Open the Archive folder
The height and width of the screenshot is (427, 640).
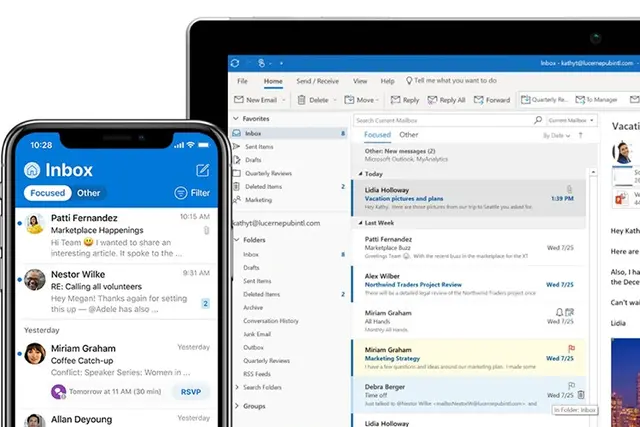(x=253, y=307)
